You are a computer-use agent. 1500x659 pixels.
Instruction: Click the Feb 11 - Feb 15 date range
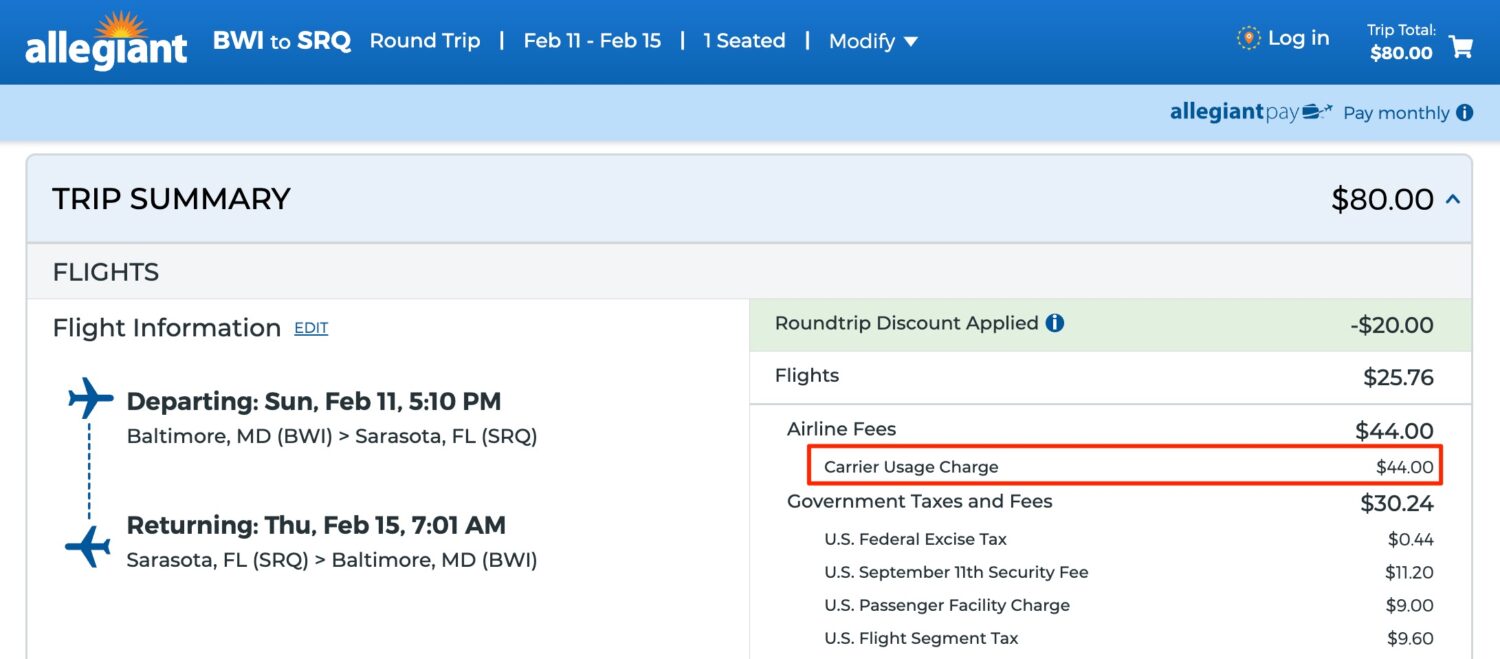click(592, 40)
